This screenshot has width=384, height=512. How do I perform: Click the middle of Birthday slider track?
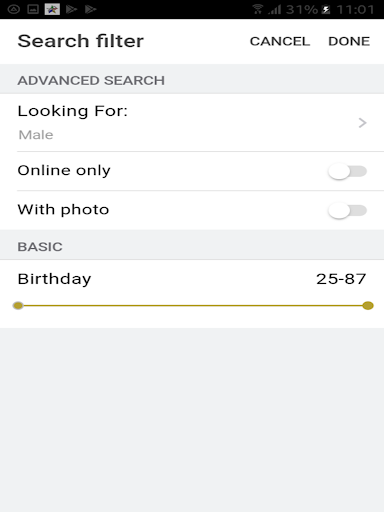193,305
